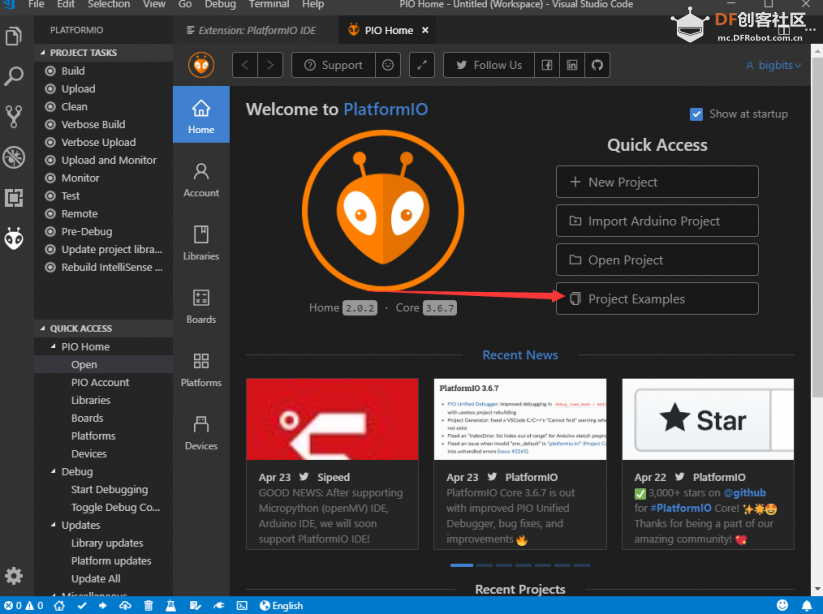Collapse the Debug tree node
This screenshot has width=823, height=614.
click(x=54, y=471)
